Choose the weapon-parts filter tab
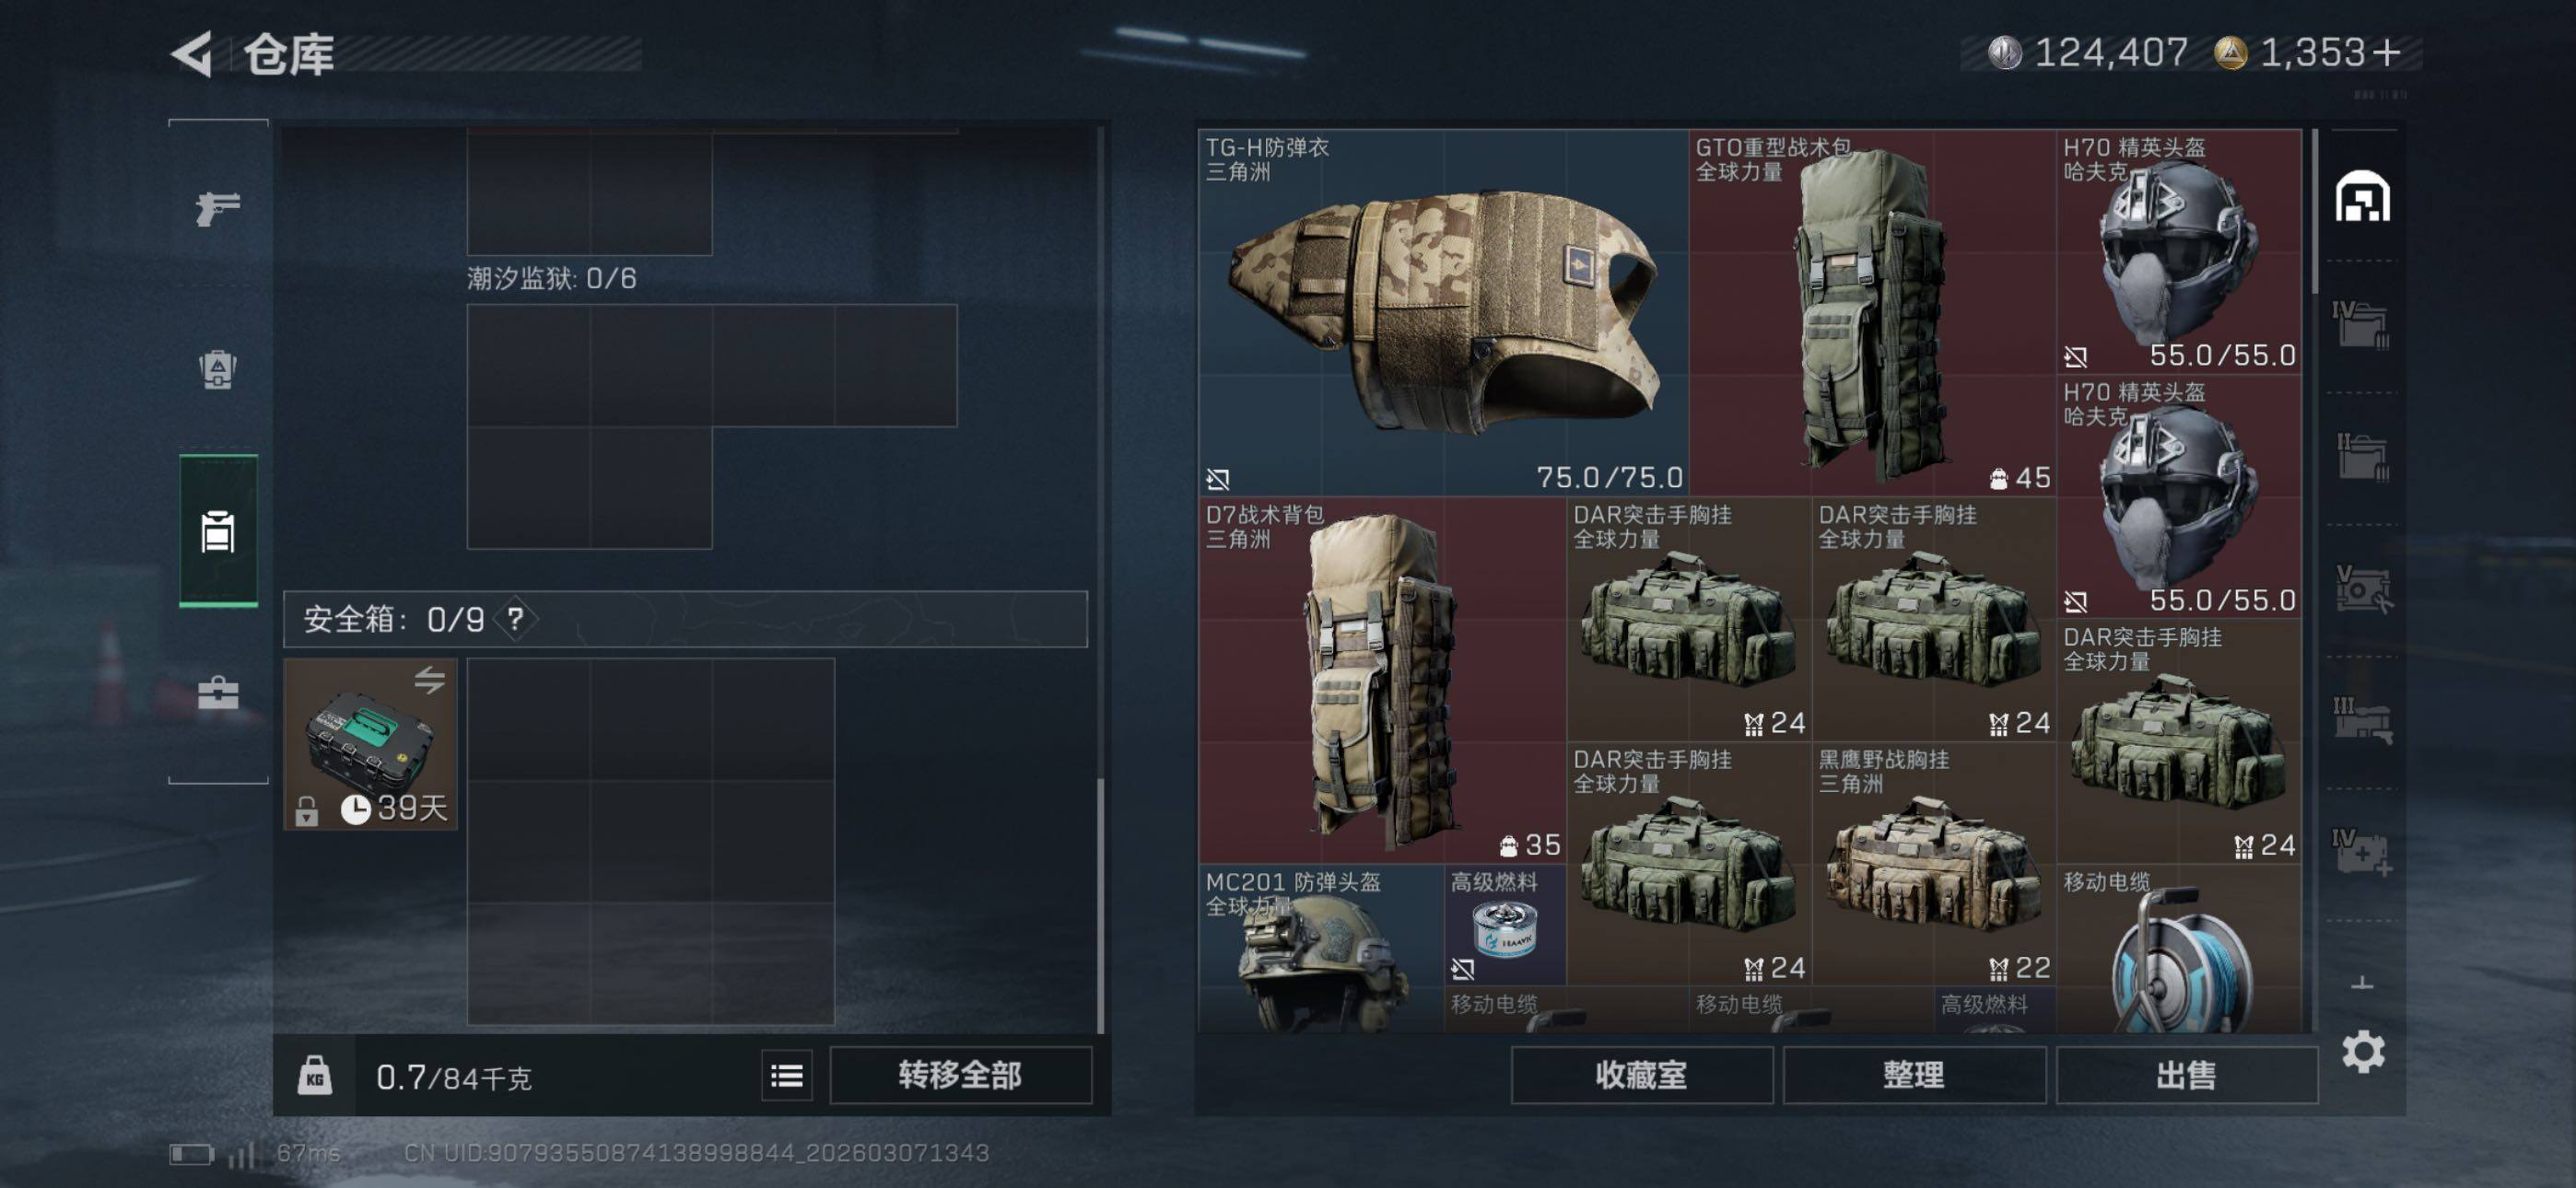The height and width of the screenshot is (1188, 2576). click(x=2363, y=722)
